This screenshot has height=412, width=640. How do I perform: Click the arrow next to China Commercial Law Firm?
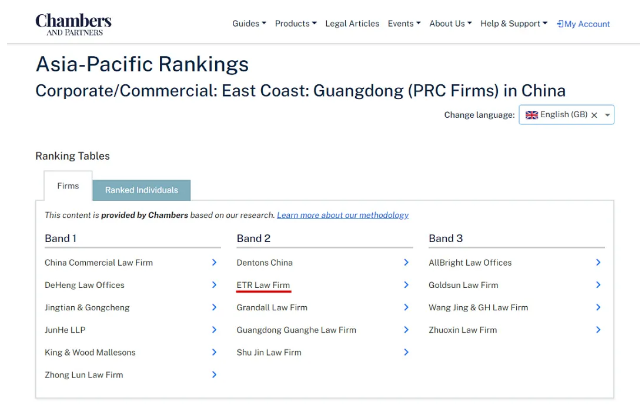[214, 263]
